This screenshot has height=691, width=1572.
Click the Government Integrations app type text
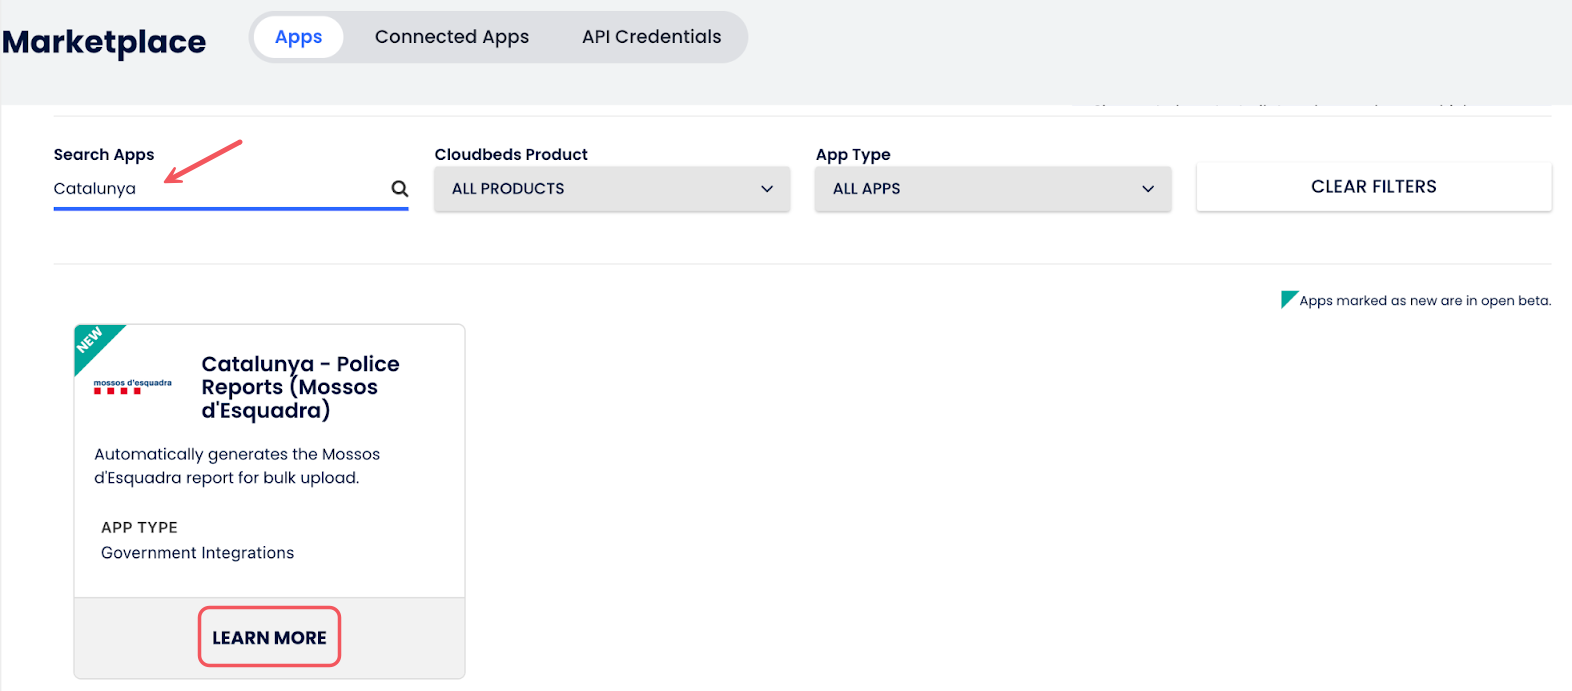[197, 553]
